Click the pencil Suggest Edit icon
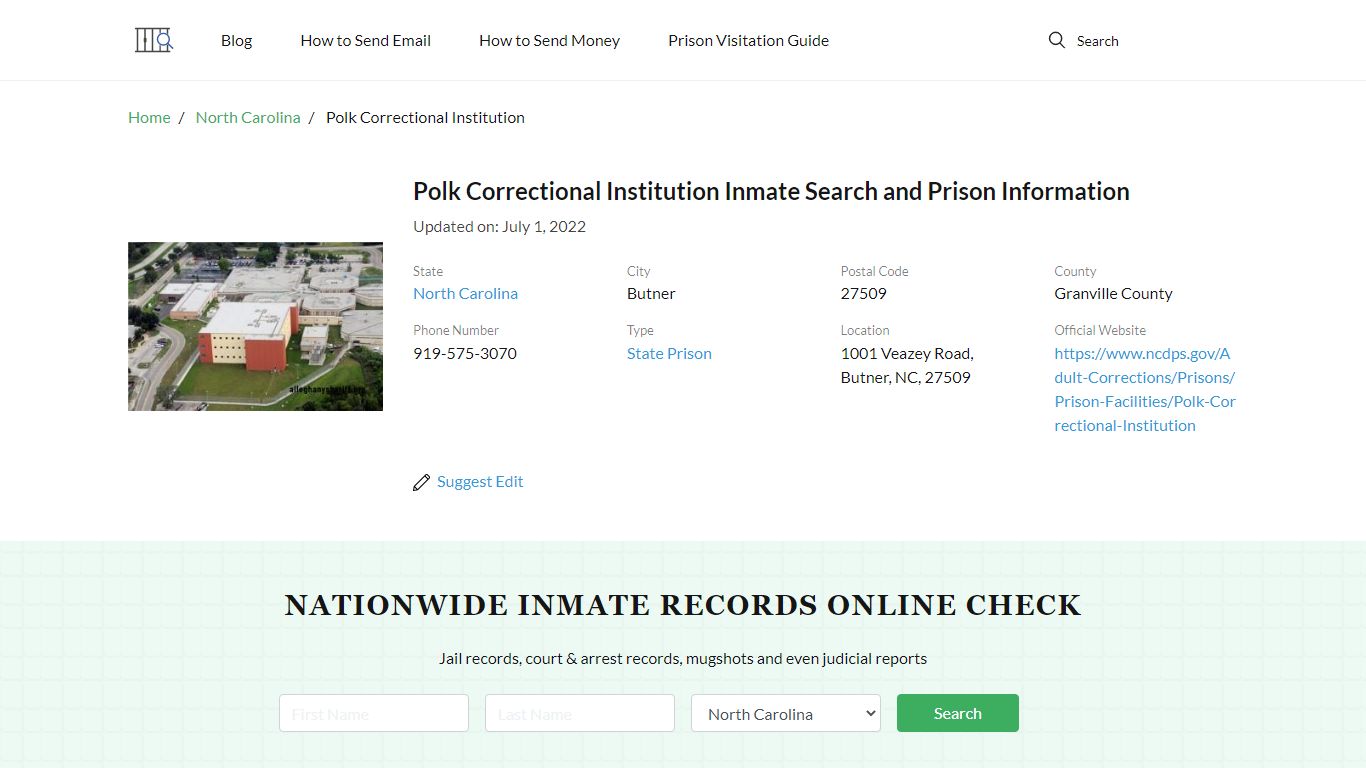The height and width of the screenshot is (768, 1366). coord(421,482)
